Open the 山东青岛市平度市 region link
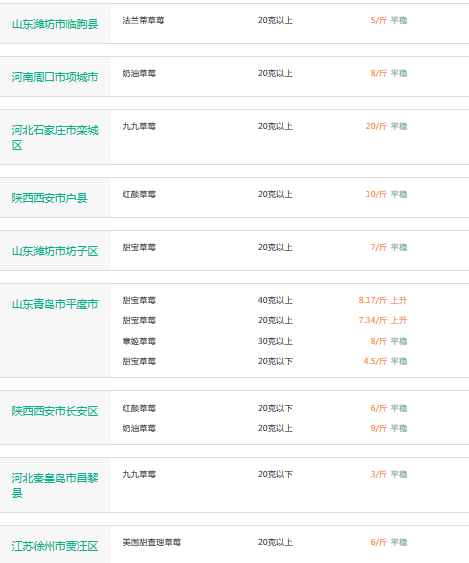Image resolution: width=469 pixels, height=563 pixels. (55, 304)
